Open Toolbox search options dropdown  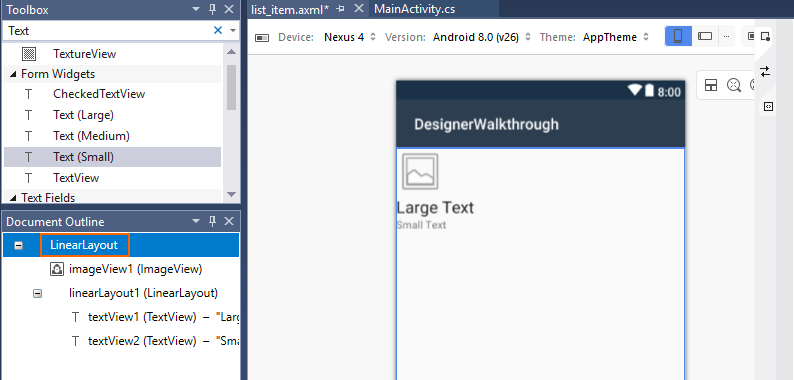tap(233, 31)
